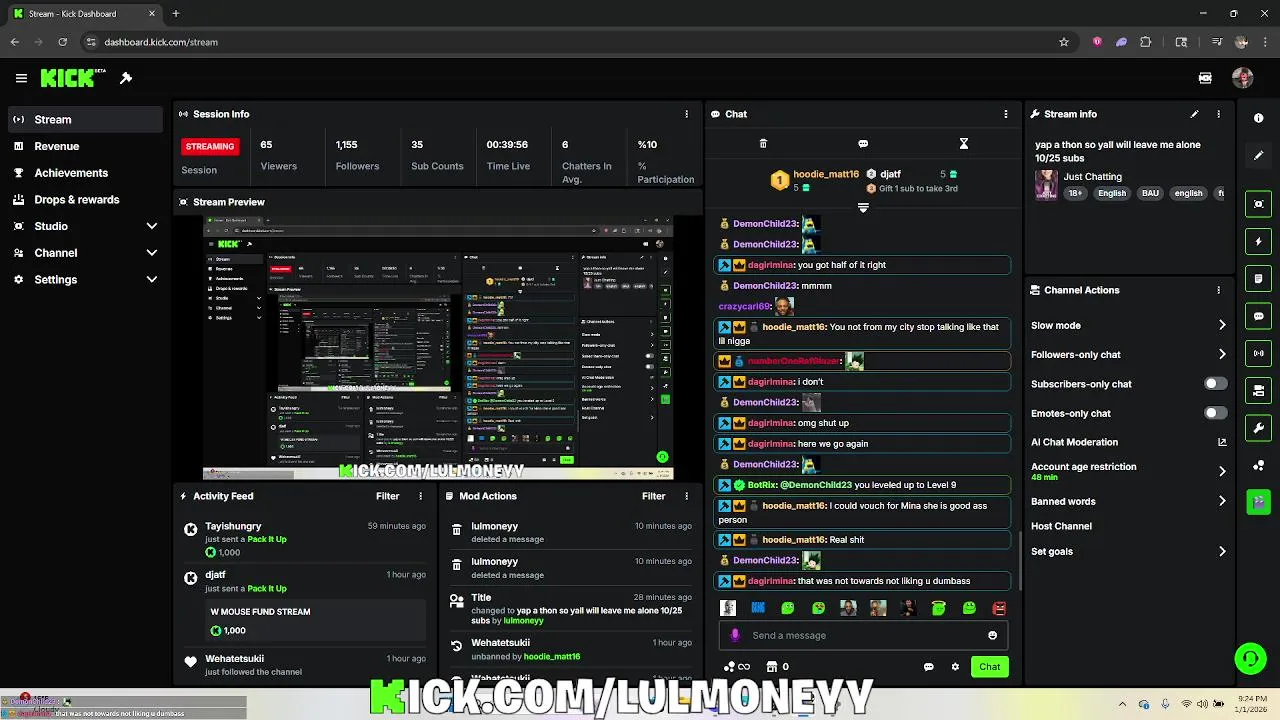Focus the Send a message field

tap(862, 636)
